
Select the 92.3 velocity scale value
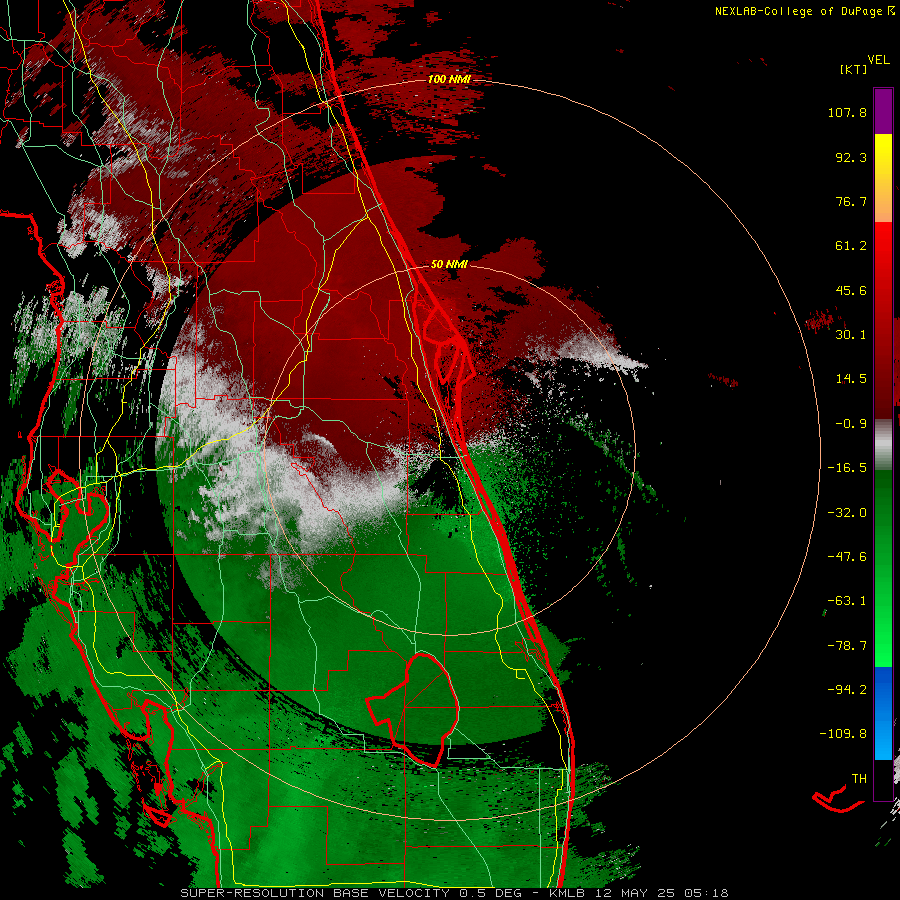[x=851, y=157]
